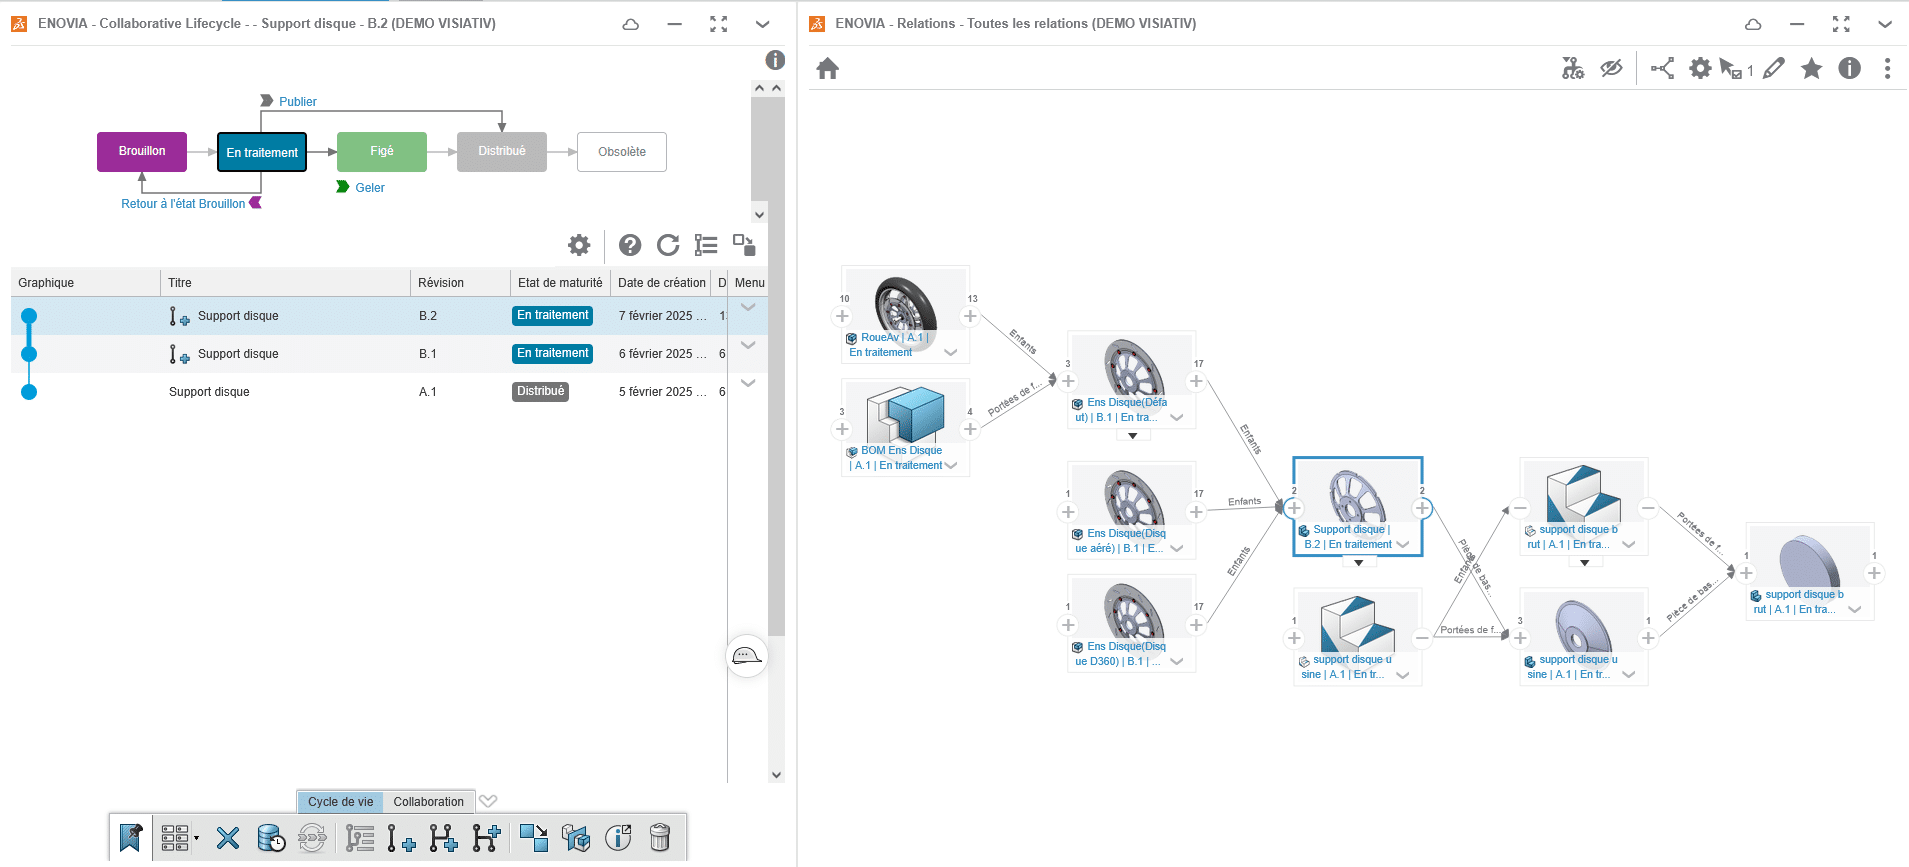The image size is (1909, 867).
Task: Open the Lifecycle panel information icon
Action: (x=775, y=60)
